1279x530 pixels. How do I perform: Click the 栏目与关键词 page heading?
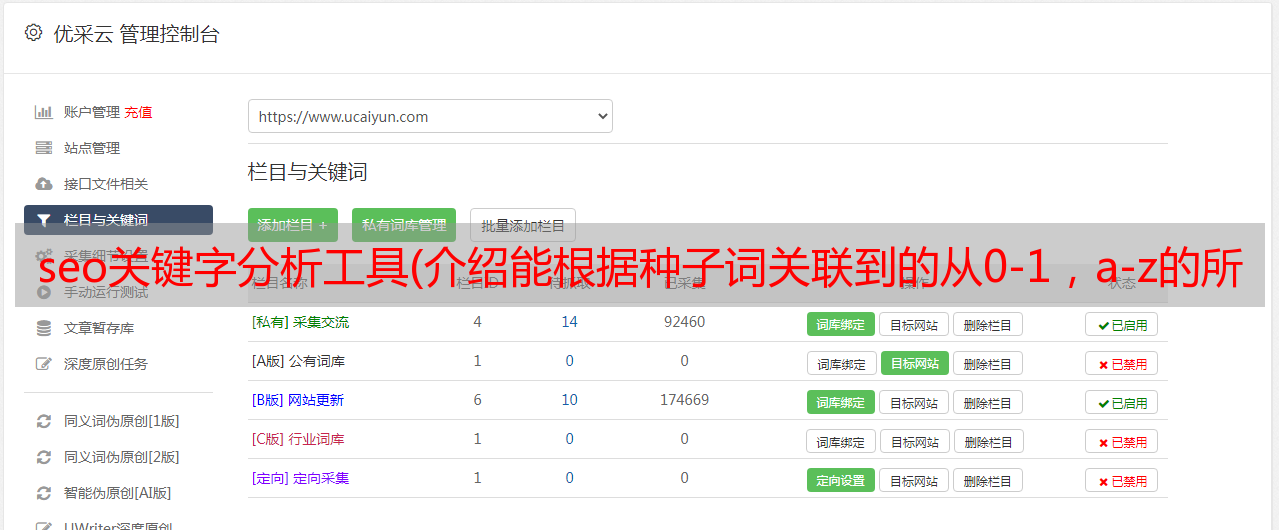[308, 172]
